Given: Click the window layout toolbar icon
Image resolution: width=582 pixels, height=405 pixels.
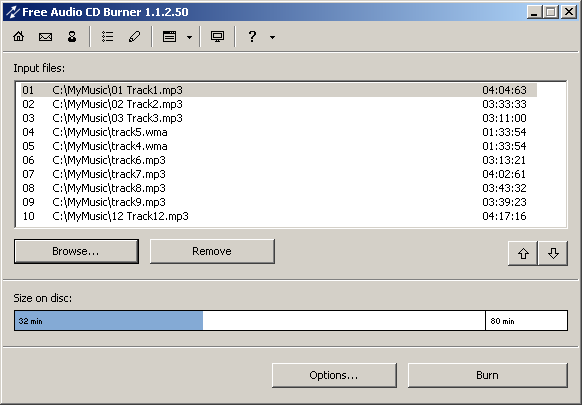Looking at the screenshot, I should coord(170,36).
